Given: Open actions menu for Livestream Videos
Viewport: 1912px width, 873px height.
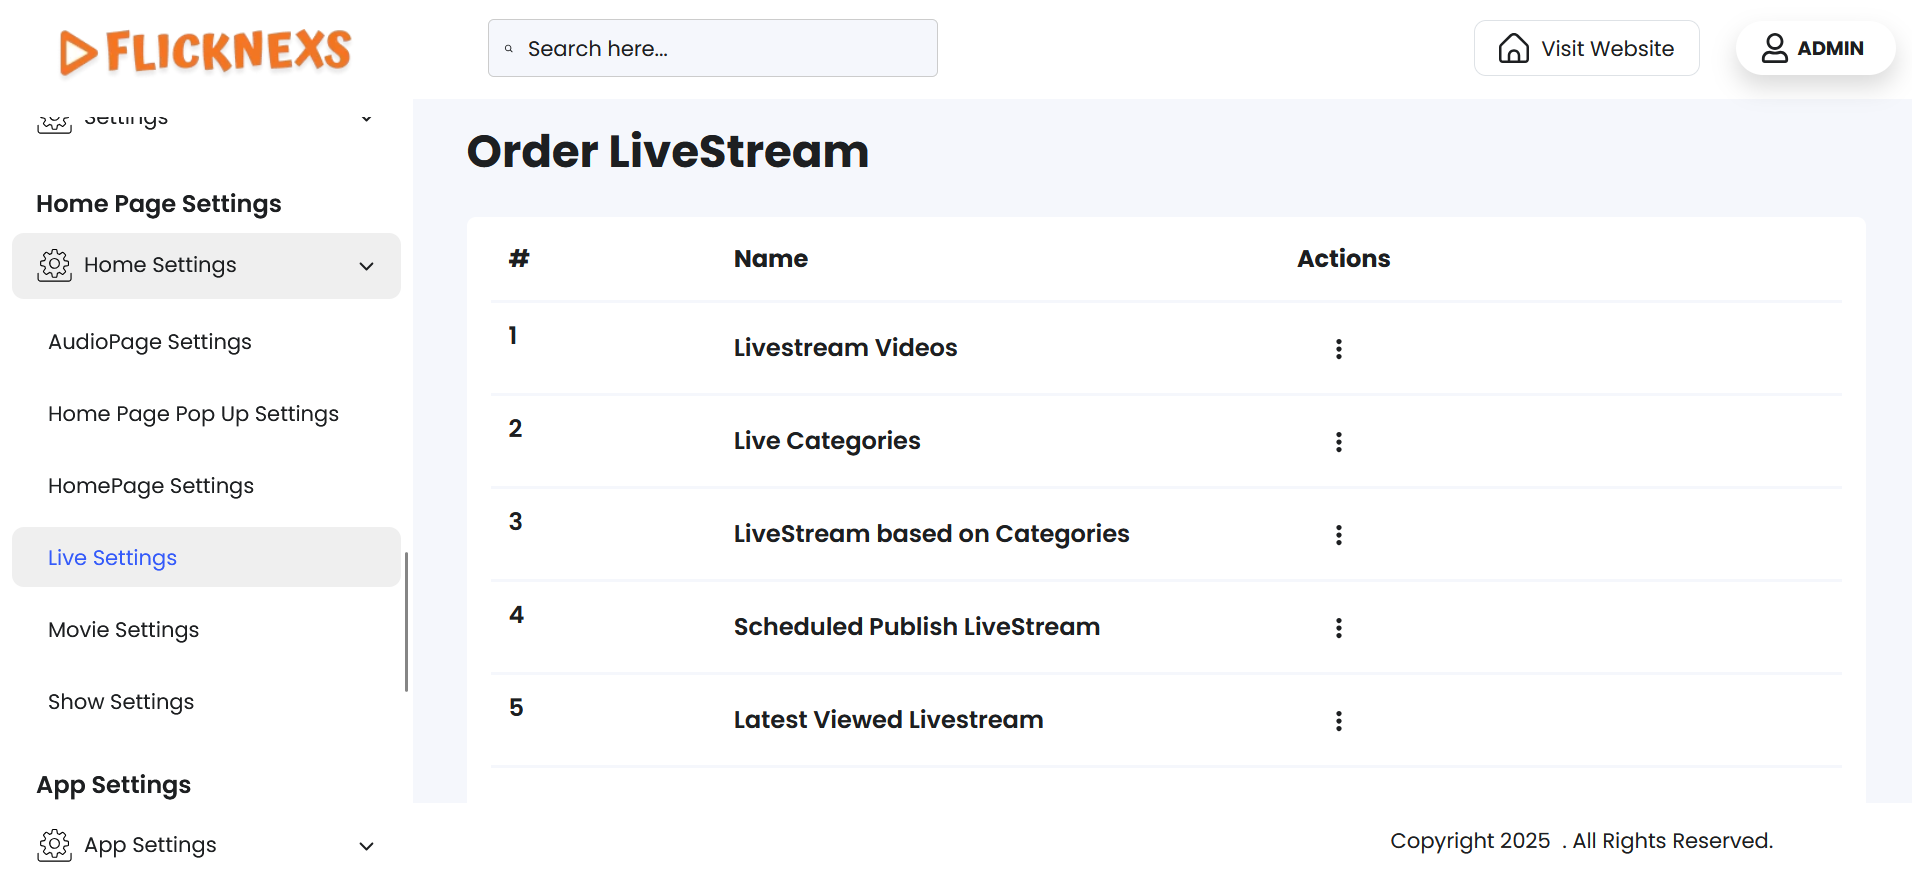Looking at the screenshot, I should (1338, 349).
